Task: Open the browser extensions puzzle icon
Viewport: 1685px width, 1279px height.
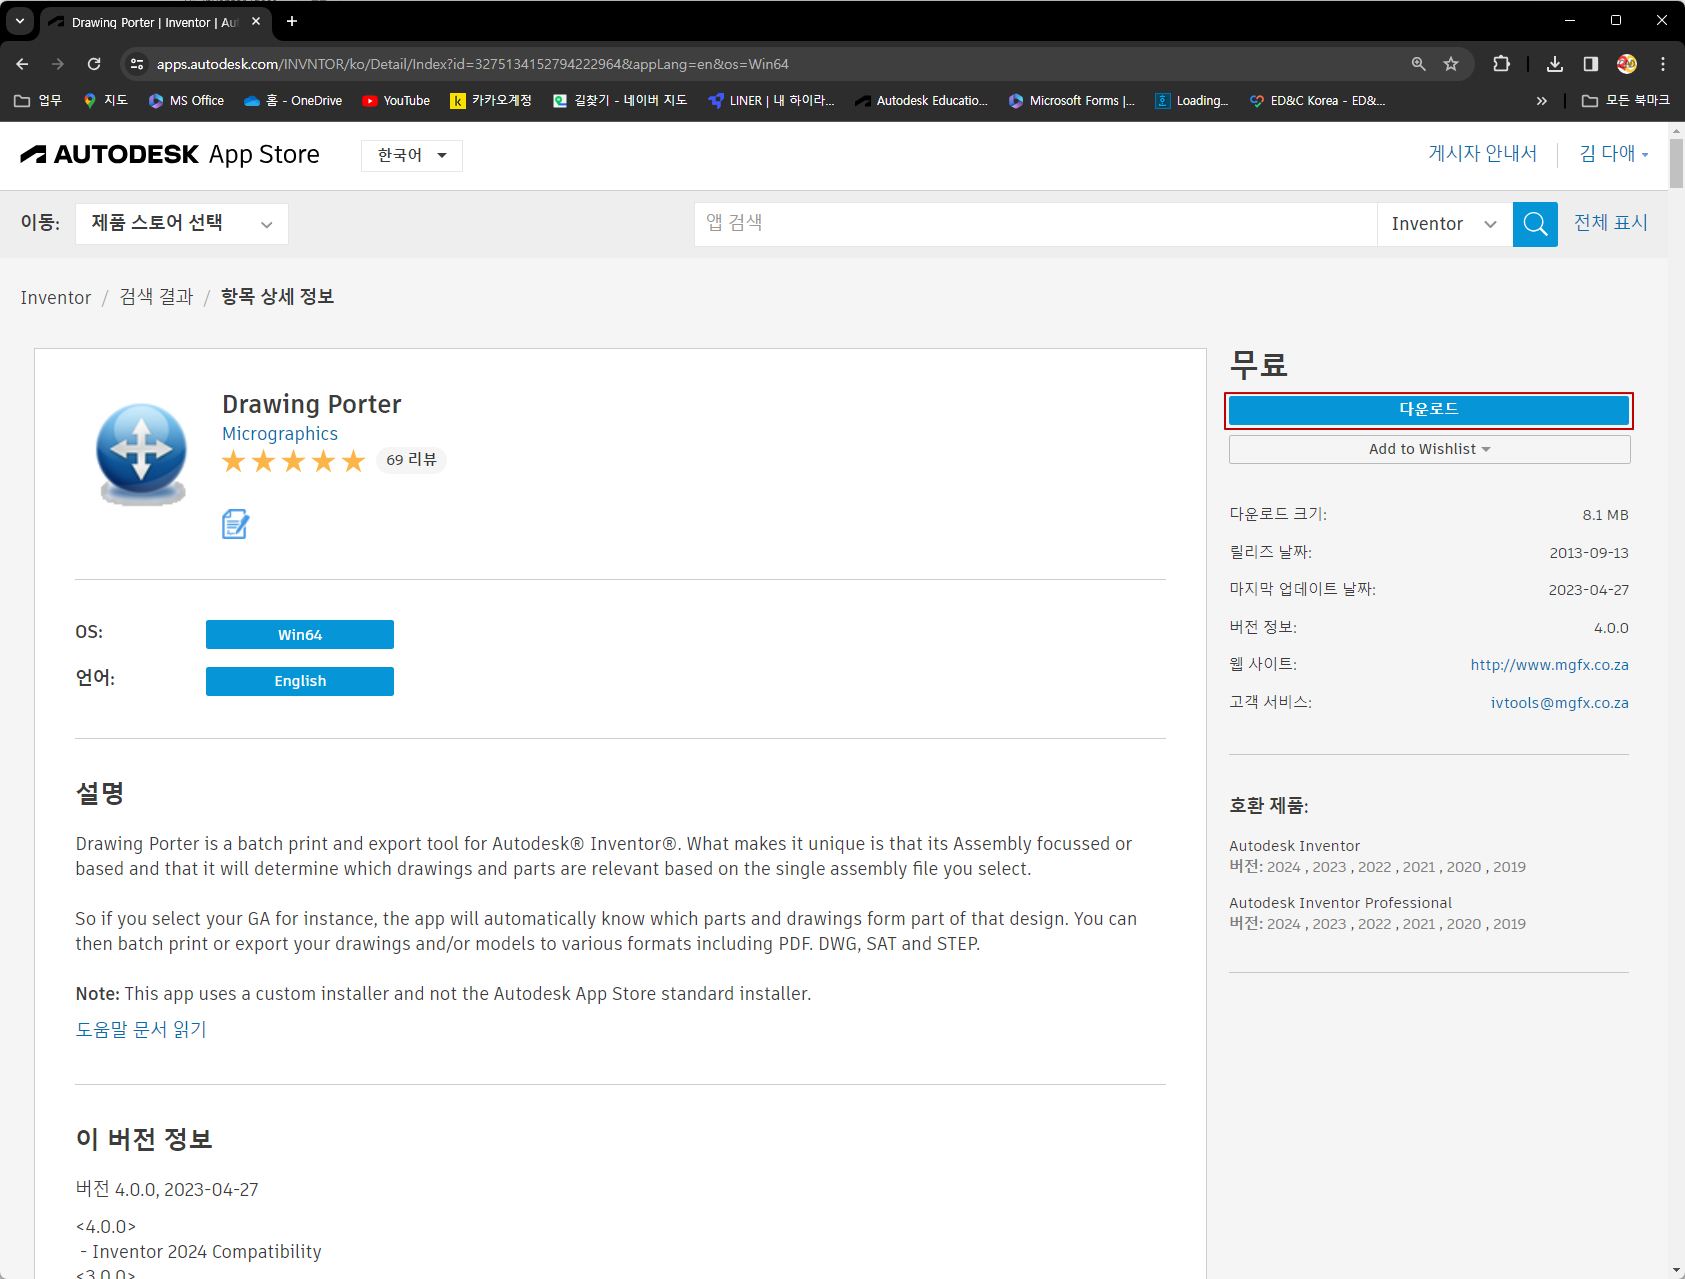Action: [1501, 64]
